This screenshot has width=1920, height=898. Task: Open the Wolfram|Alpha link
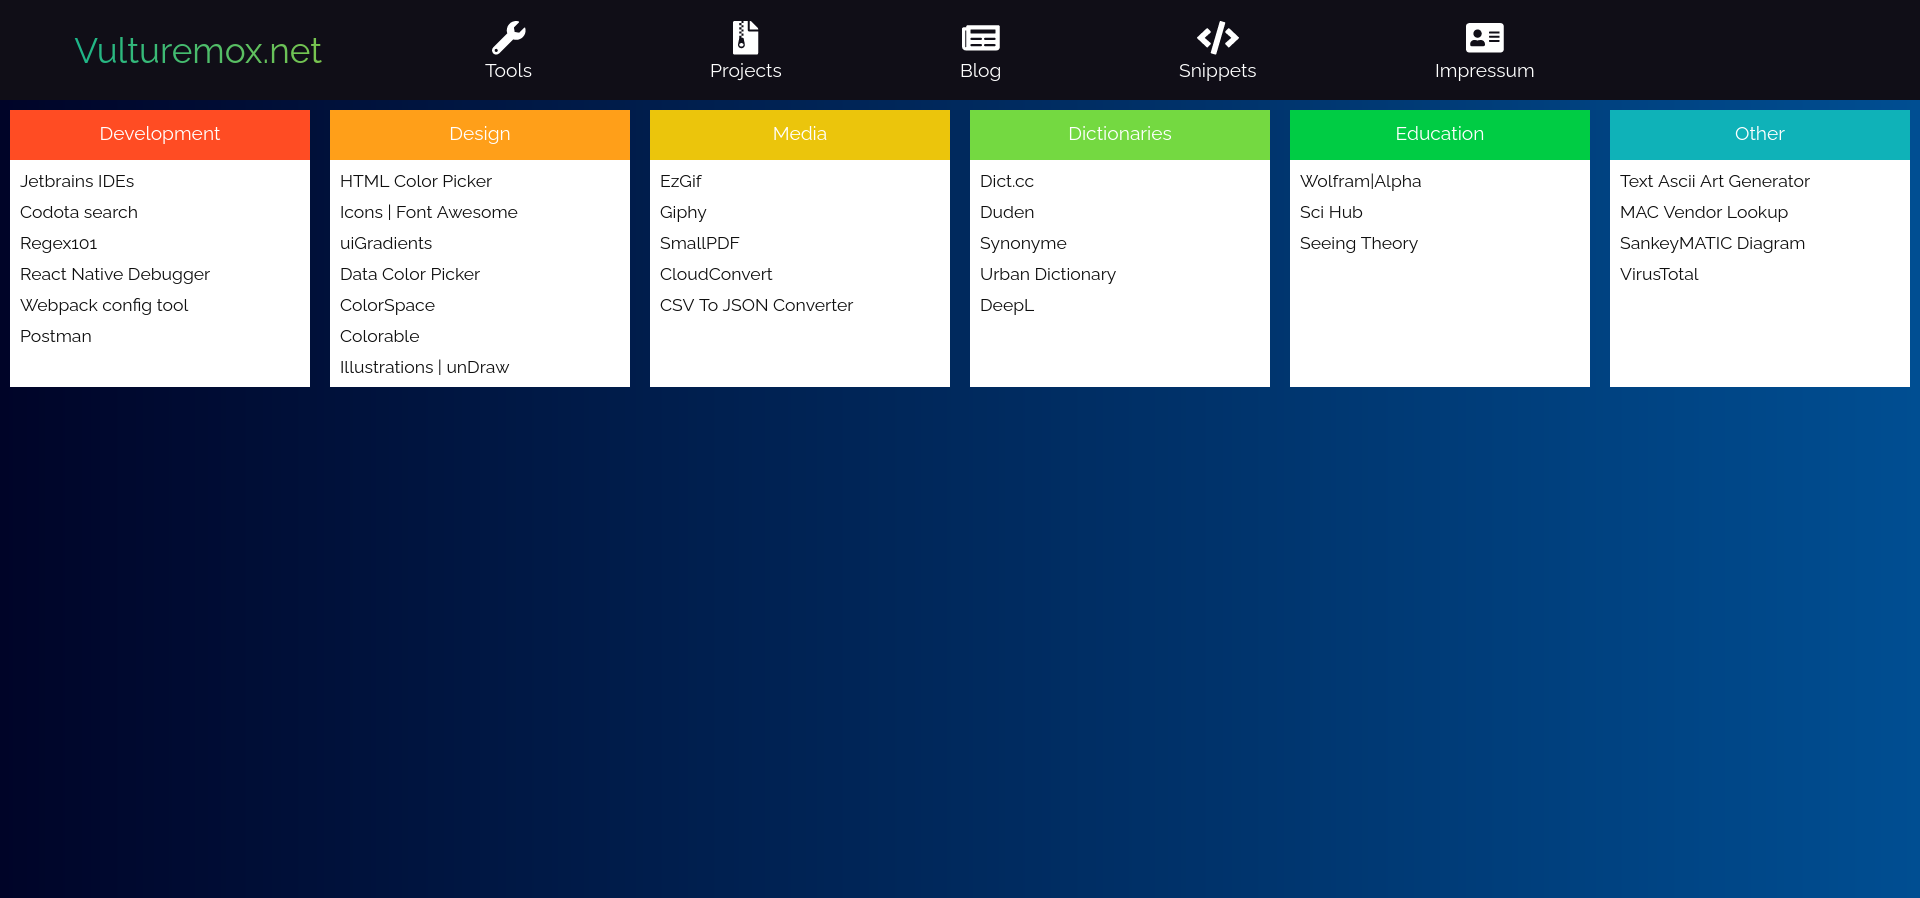pos(1360,181)
